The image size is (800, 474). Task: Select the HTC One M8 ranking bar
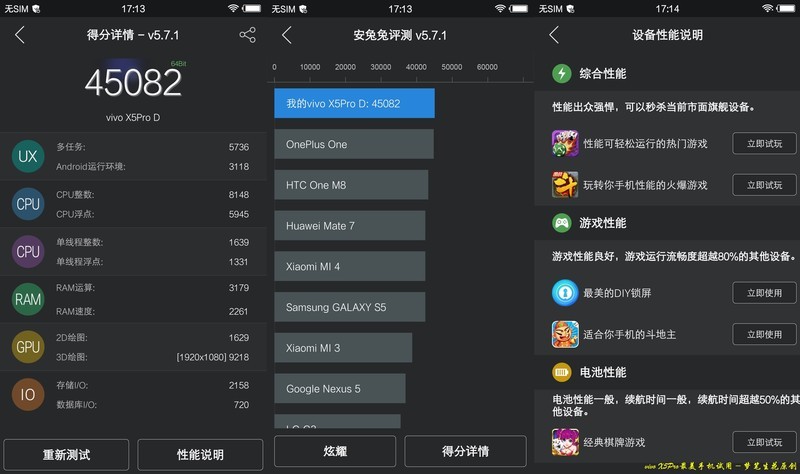click(351, 185)
